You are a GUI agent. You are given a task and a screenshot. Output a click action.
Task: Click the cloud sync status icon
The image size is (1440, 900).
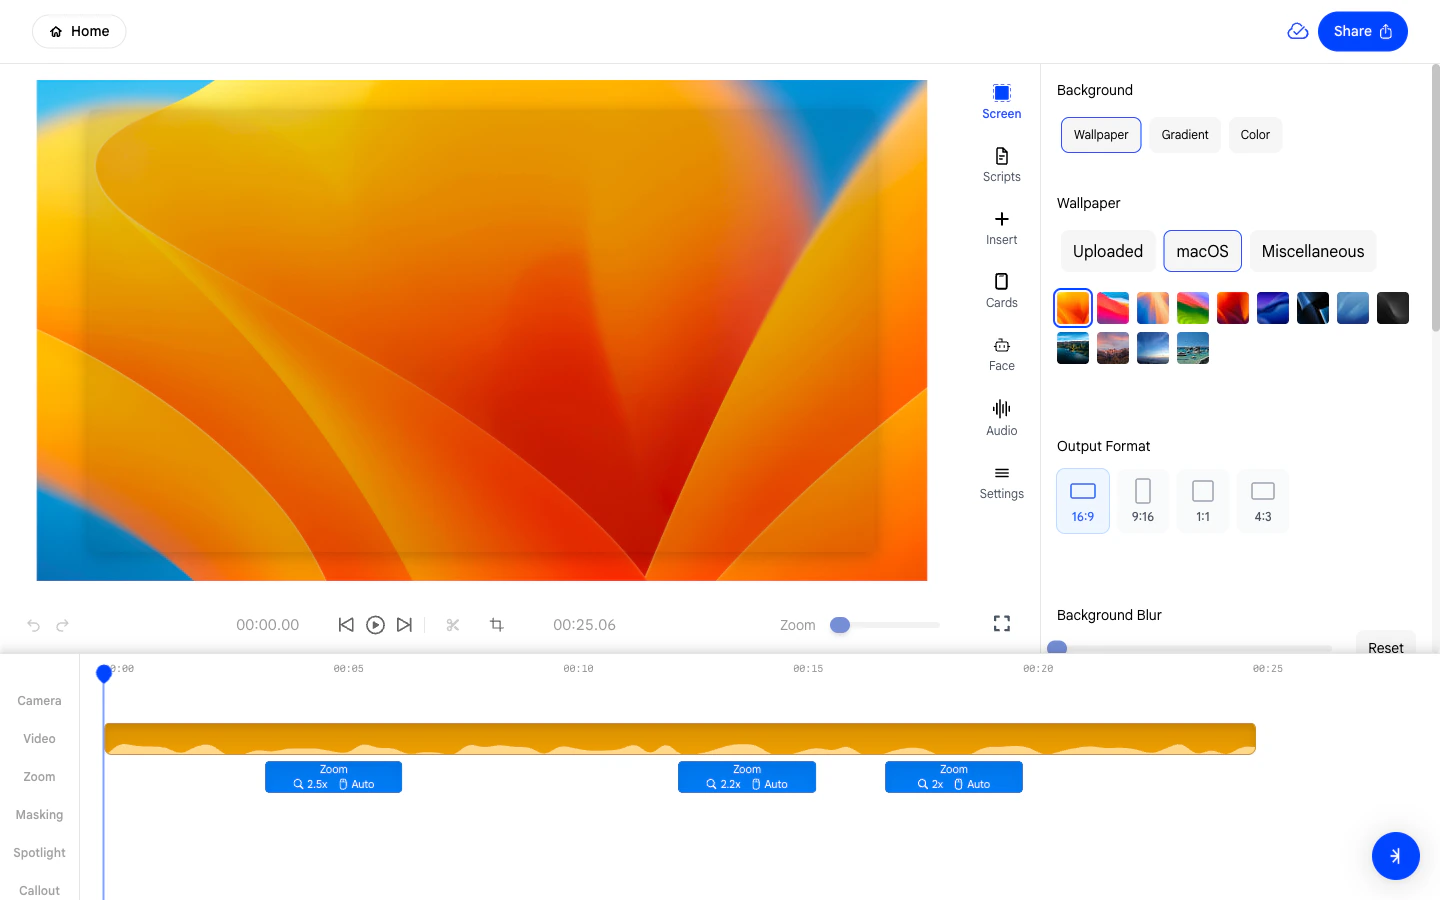click(x=1298, y=31)
